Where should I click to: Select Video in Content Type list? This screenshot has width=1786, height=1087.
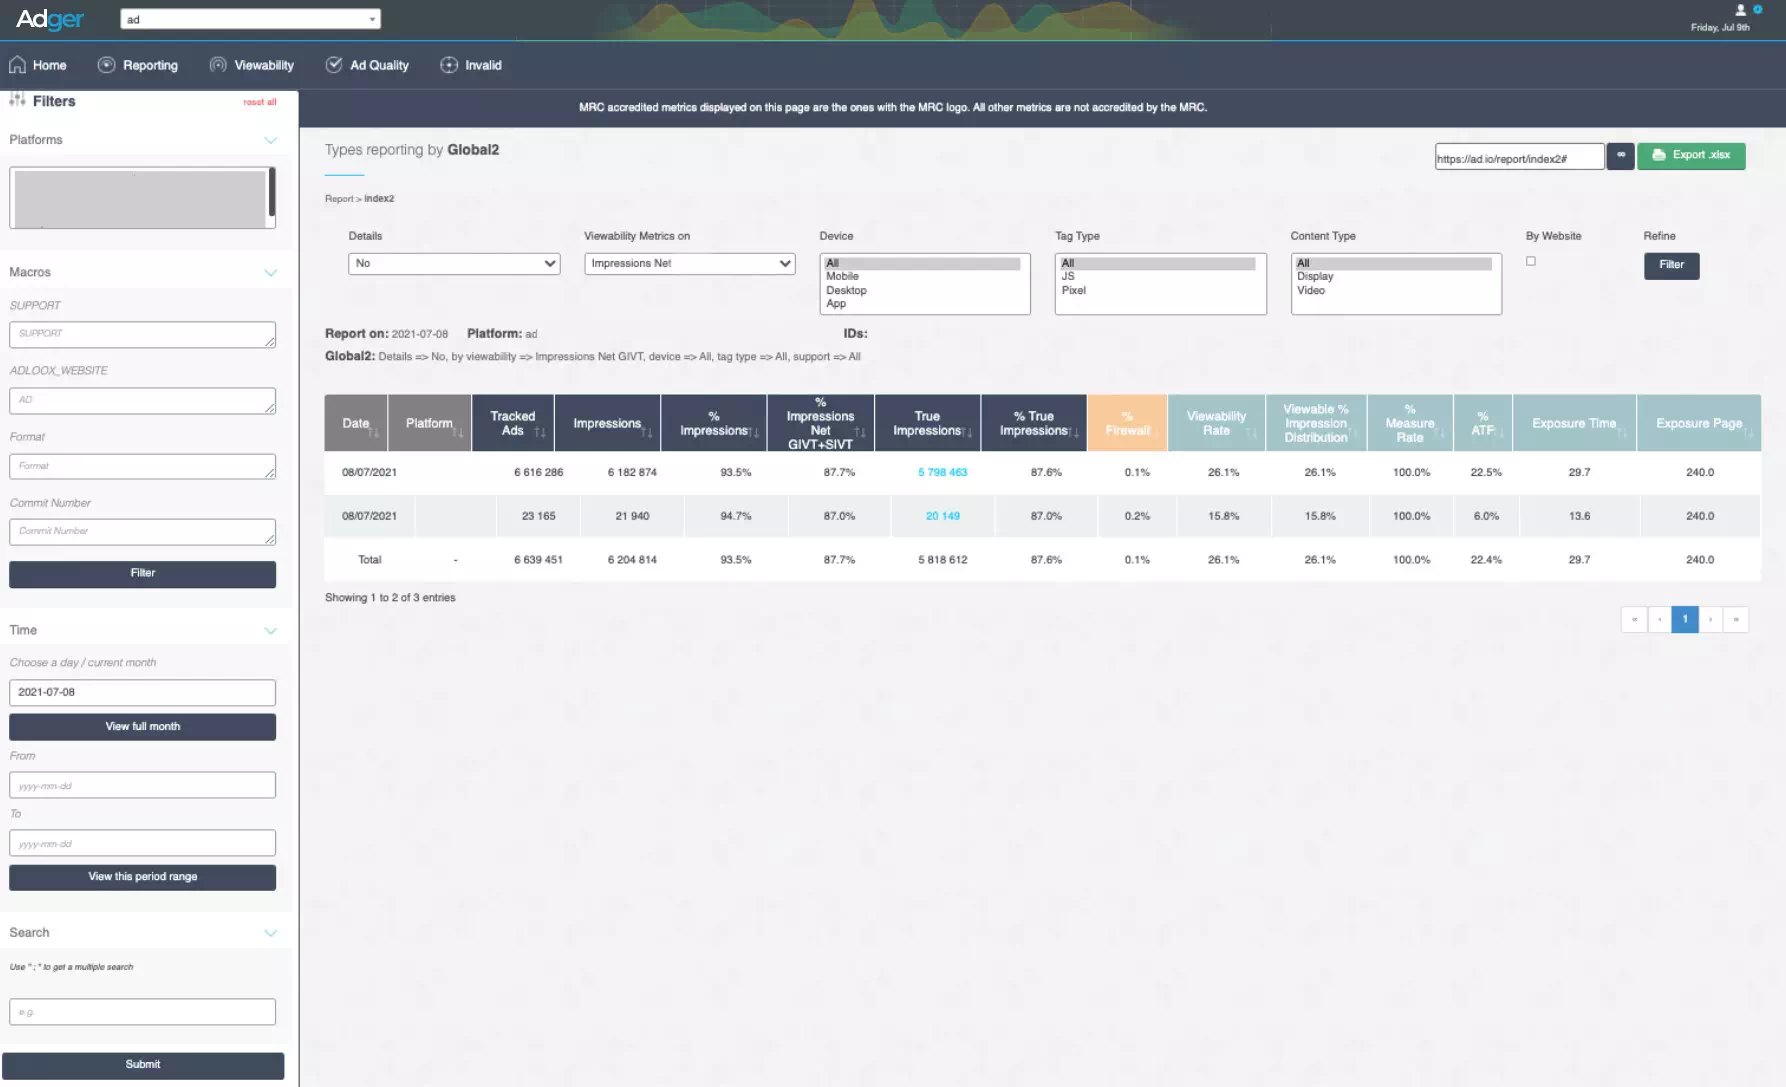point(1310,291)
